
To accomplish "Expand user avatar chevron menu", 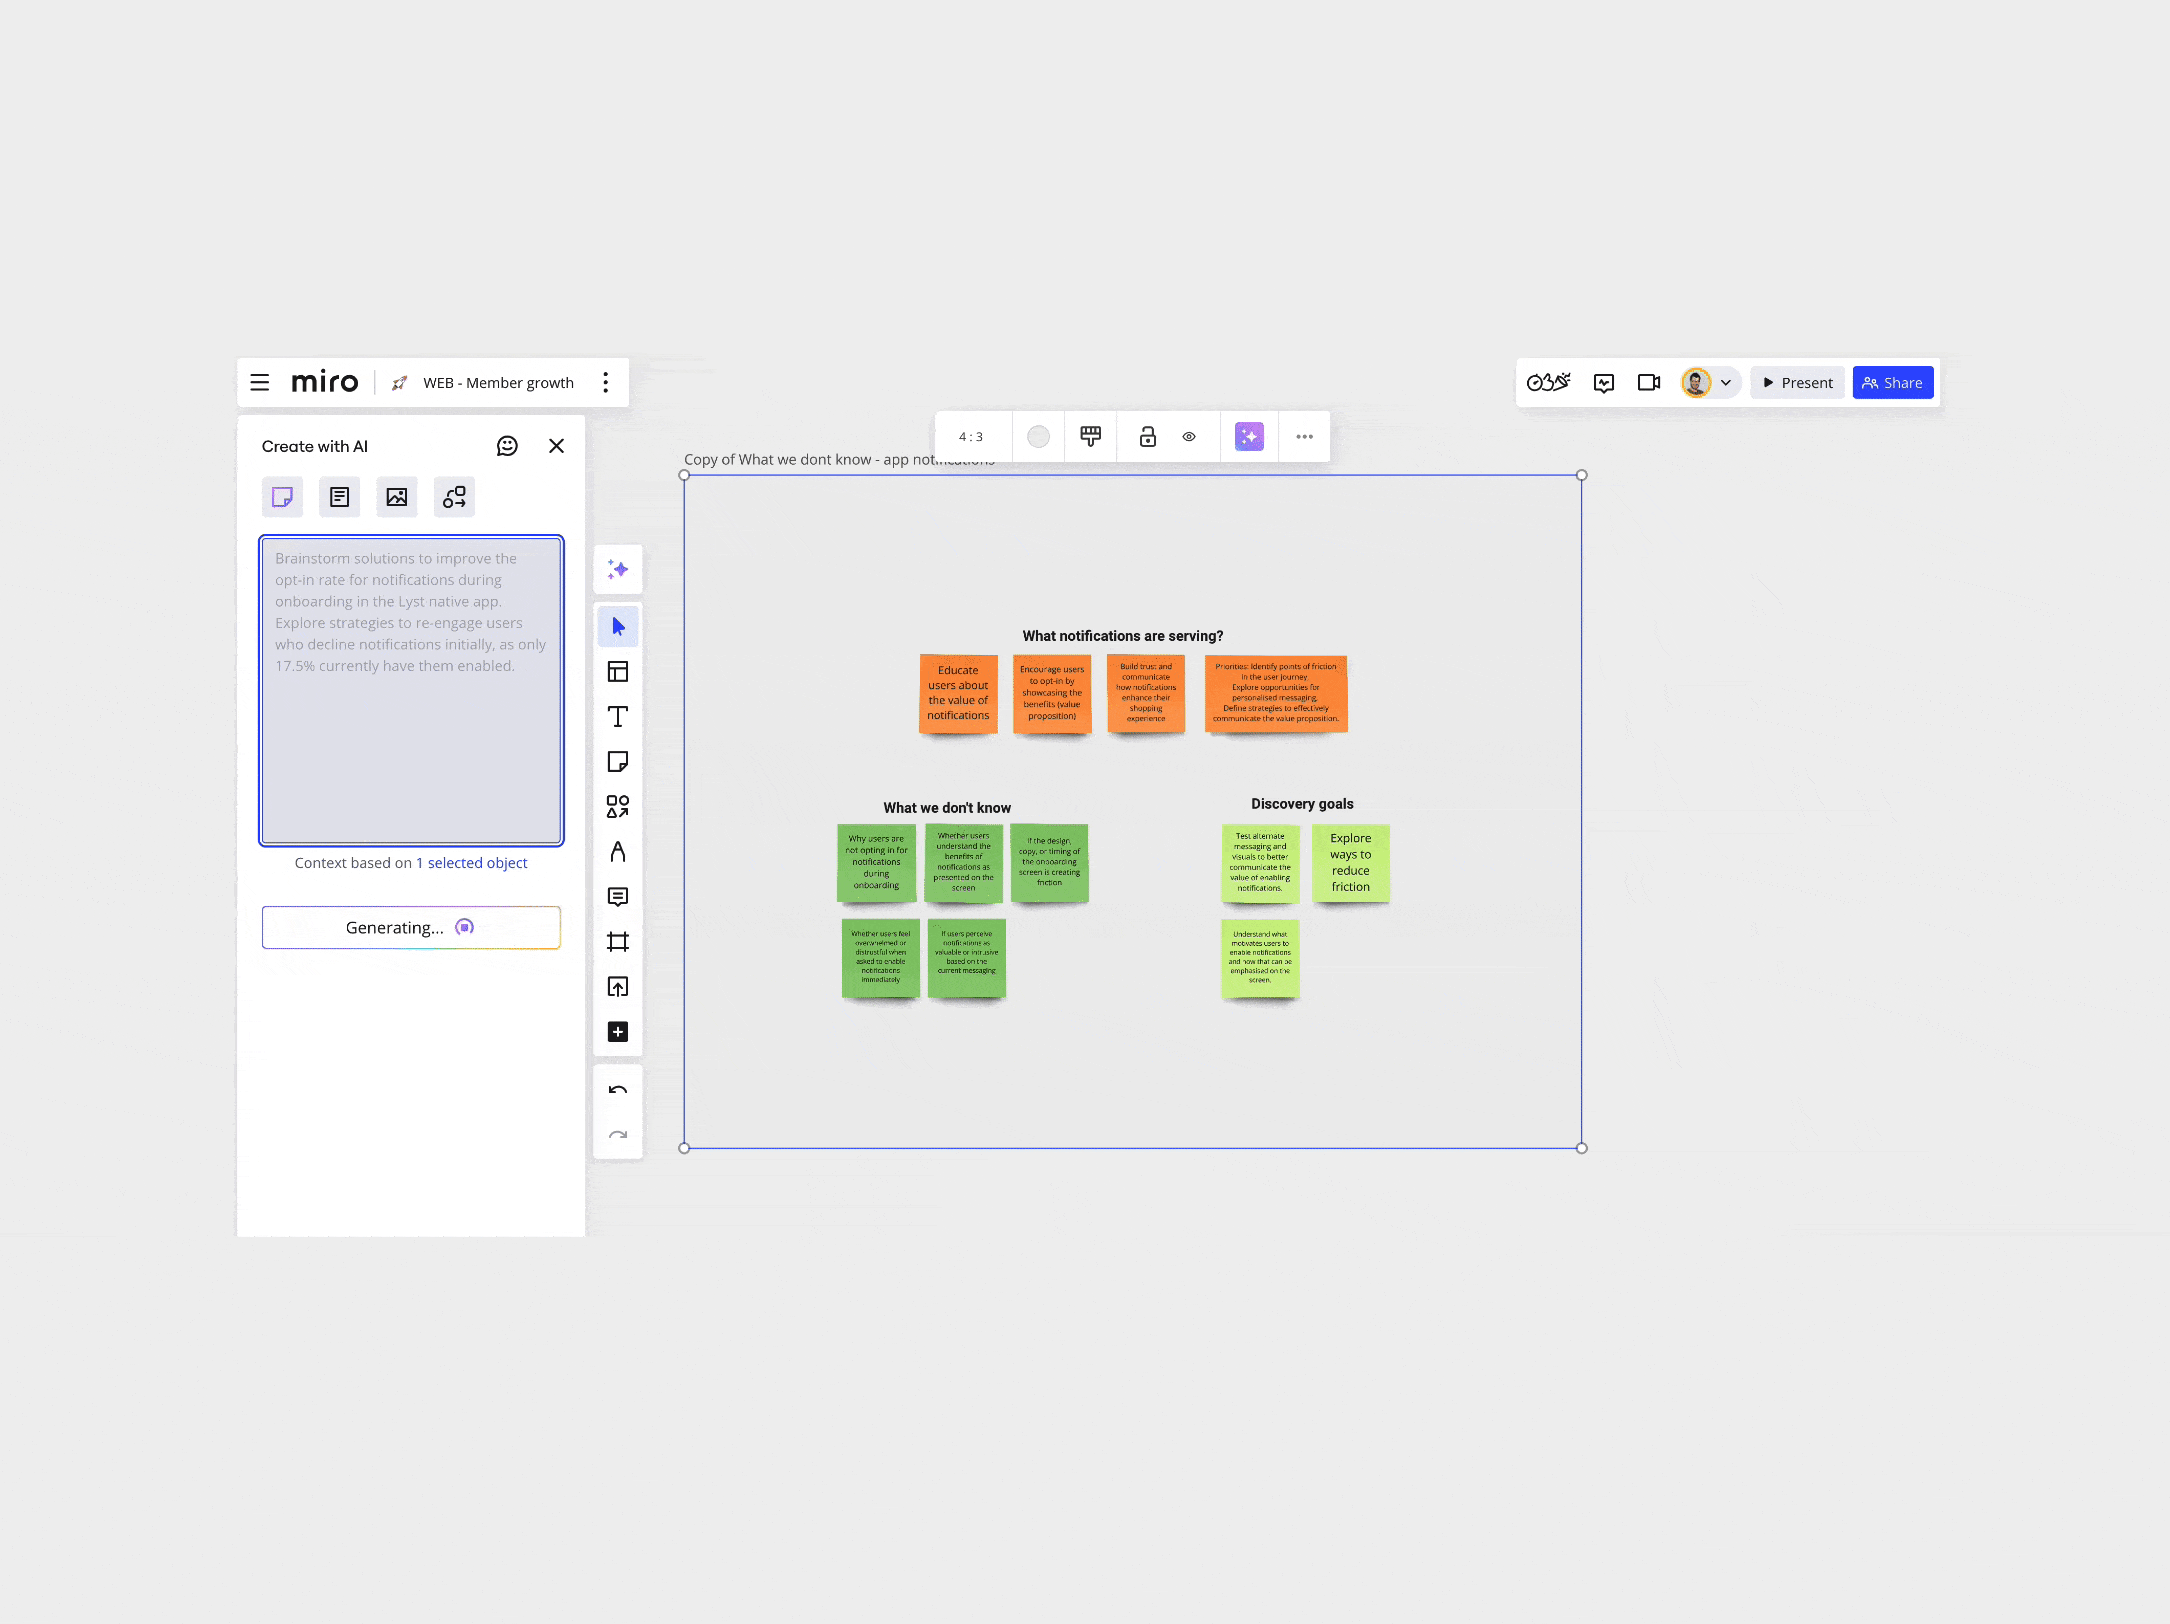I will (x=1726, y=383).
